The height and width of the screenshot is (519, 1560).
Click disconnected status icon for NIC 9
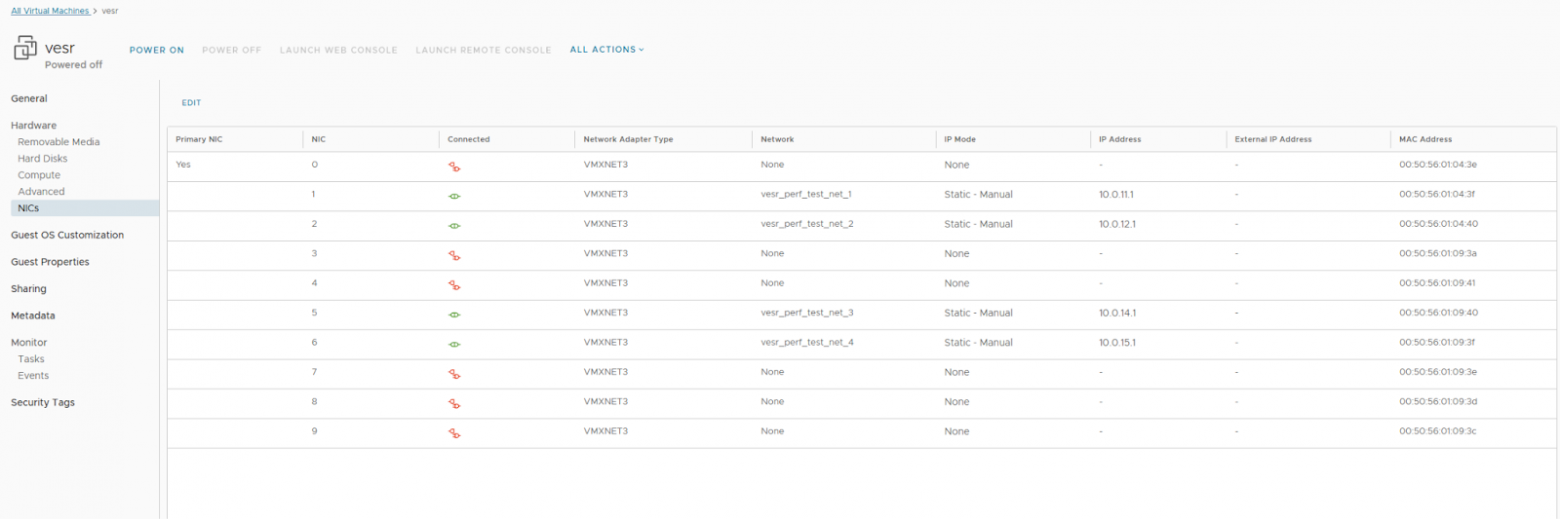(454, 433)
